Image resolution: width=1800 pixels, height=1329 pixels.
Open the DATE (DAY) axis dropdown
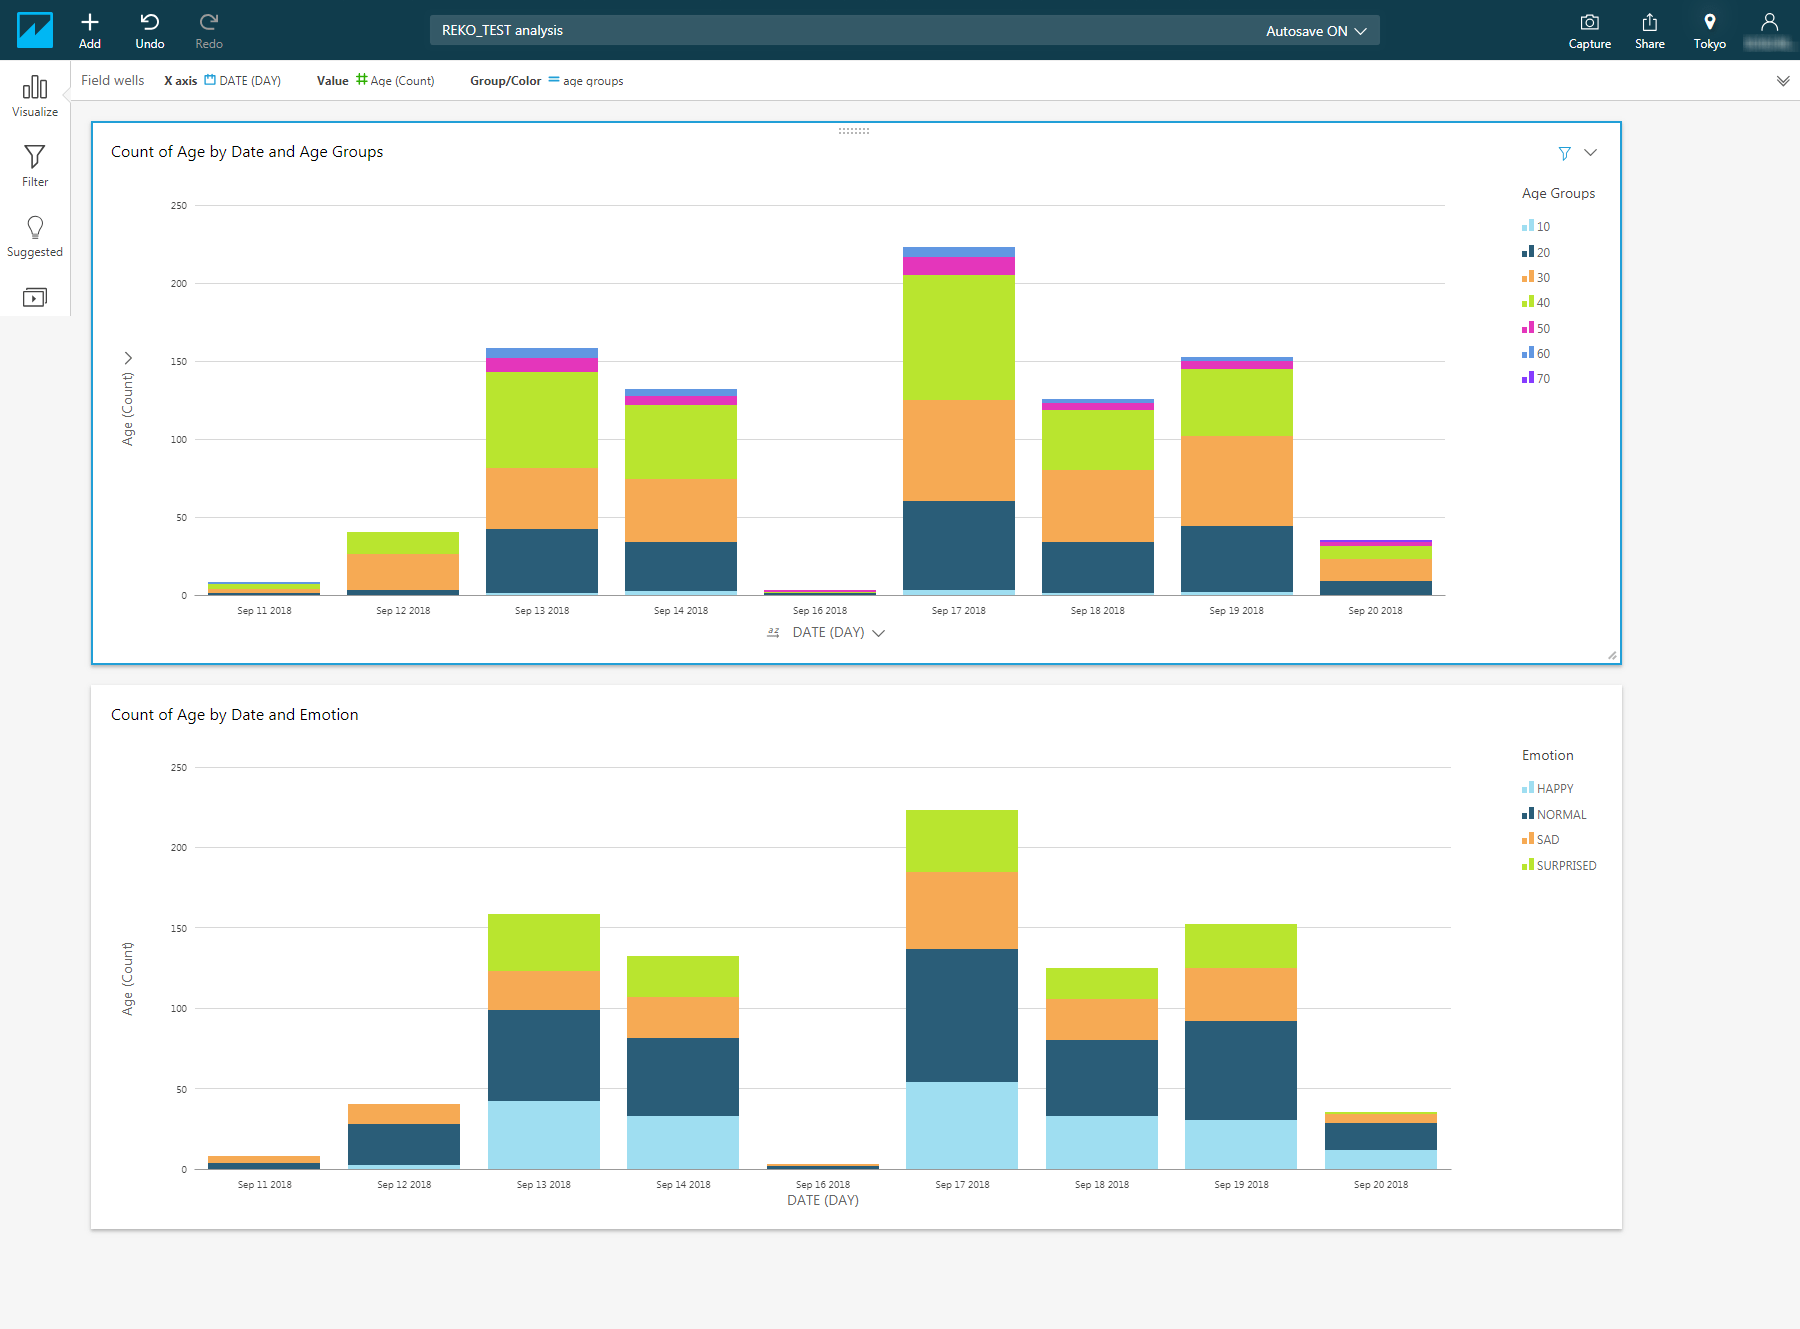pos(878,632)
